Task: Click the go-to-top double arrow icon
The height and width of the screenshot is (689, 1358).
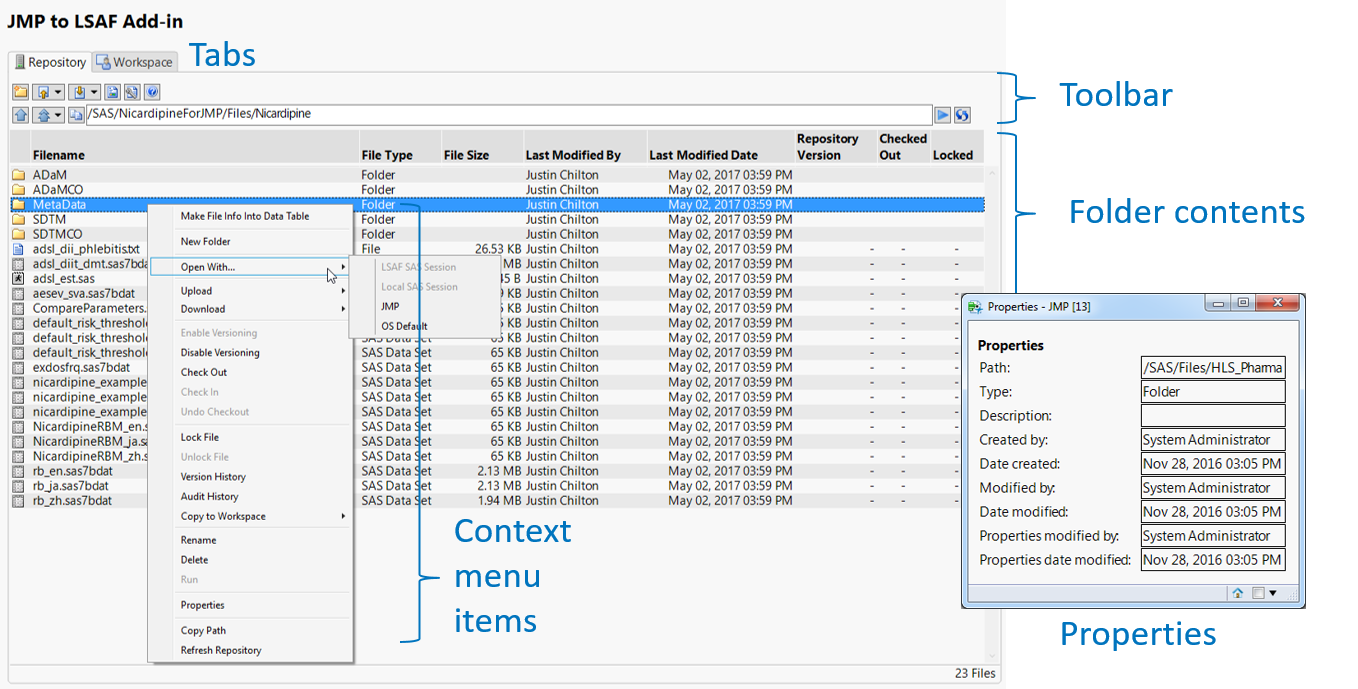Action: [41, 114]
